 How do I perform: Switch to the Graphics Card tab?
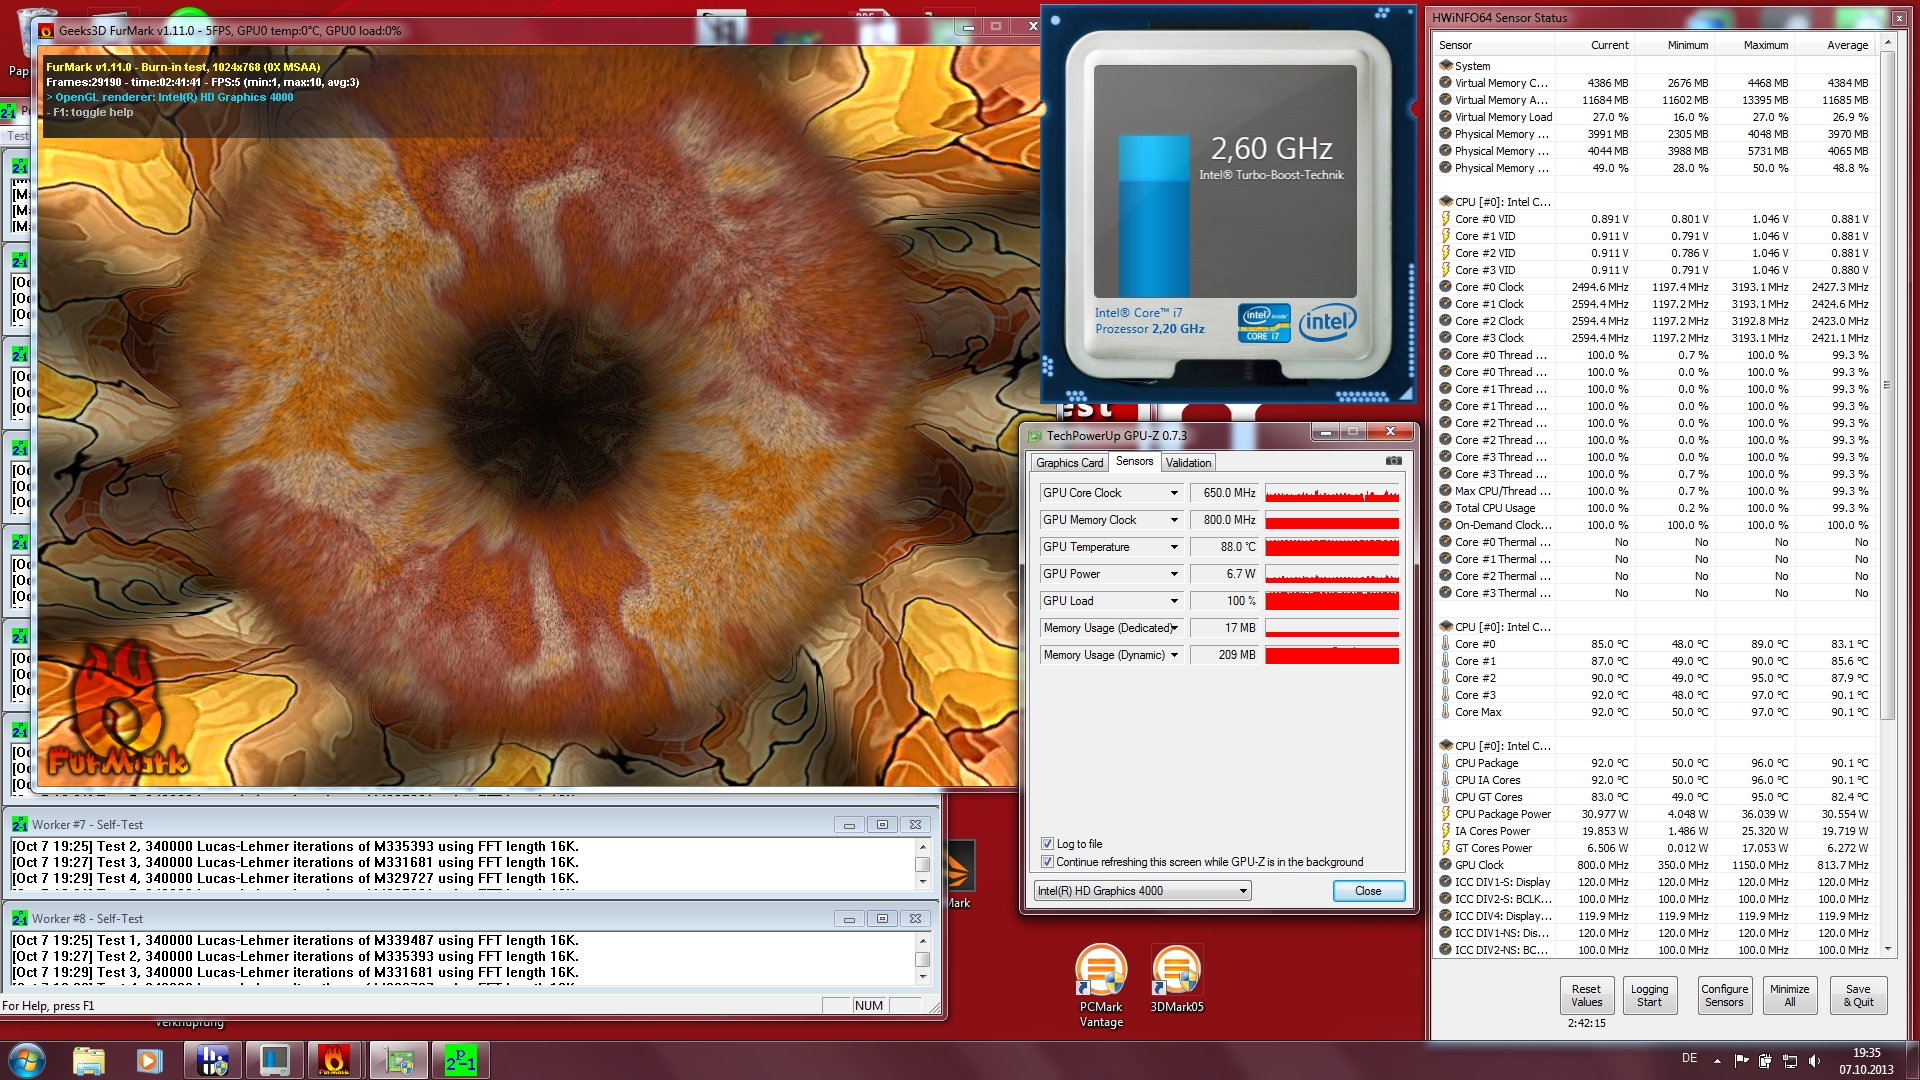1069,463
